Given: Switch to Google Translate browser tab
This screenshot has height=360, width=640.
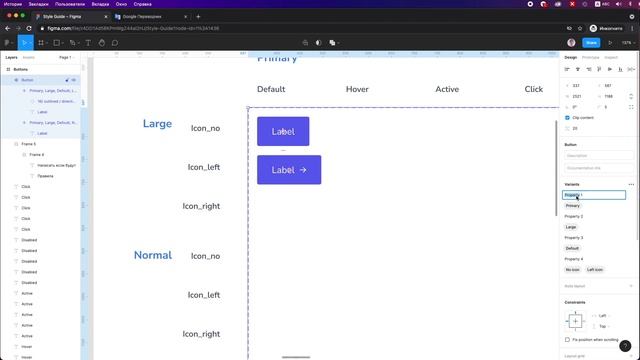Looking at the screenshot, I should [151, 17].
